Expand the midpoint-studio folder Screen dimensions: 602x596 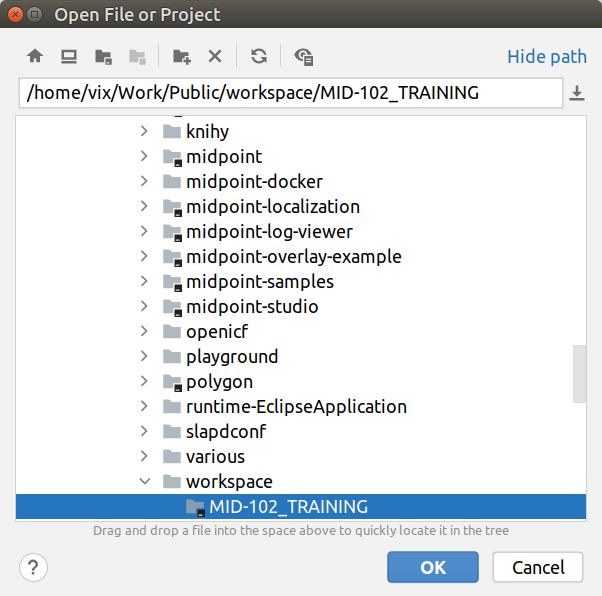click(144, 306)
